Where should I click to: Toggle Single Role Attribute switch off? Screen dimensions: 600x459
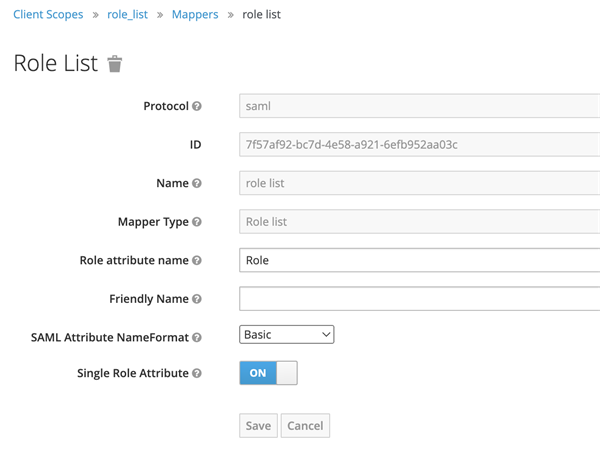[268, 373]
